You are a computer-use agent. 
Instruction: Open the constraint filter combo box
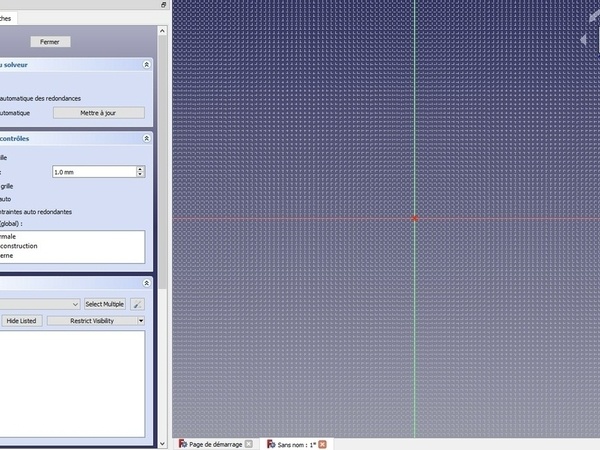point(40,303)
